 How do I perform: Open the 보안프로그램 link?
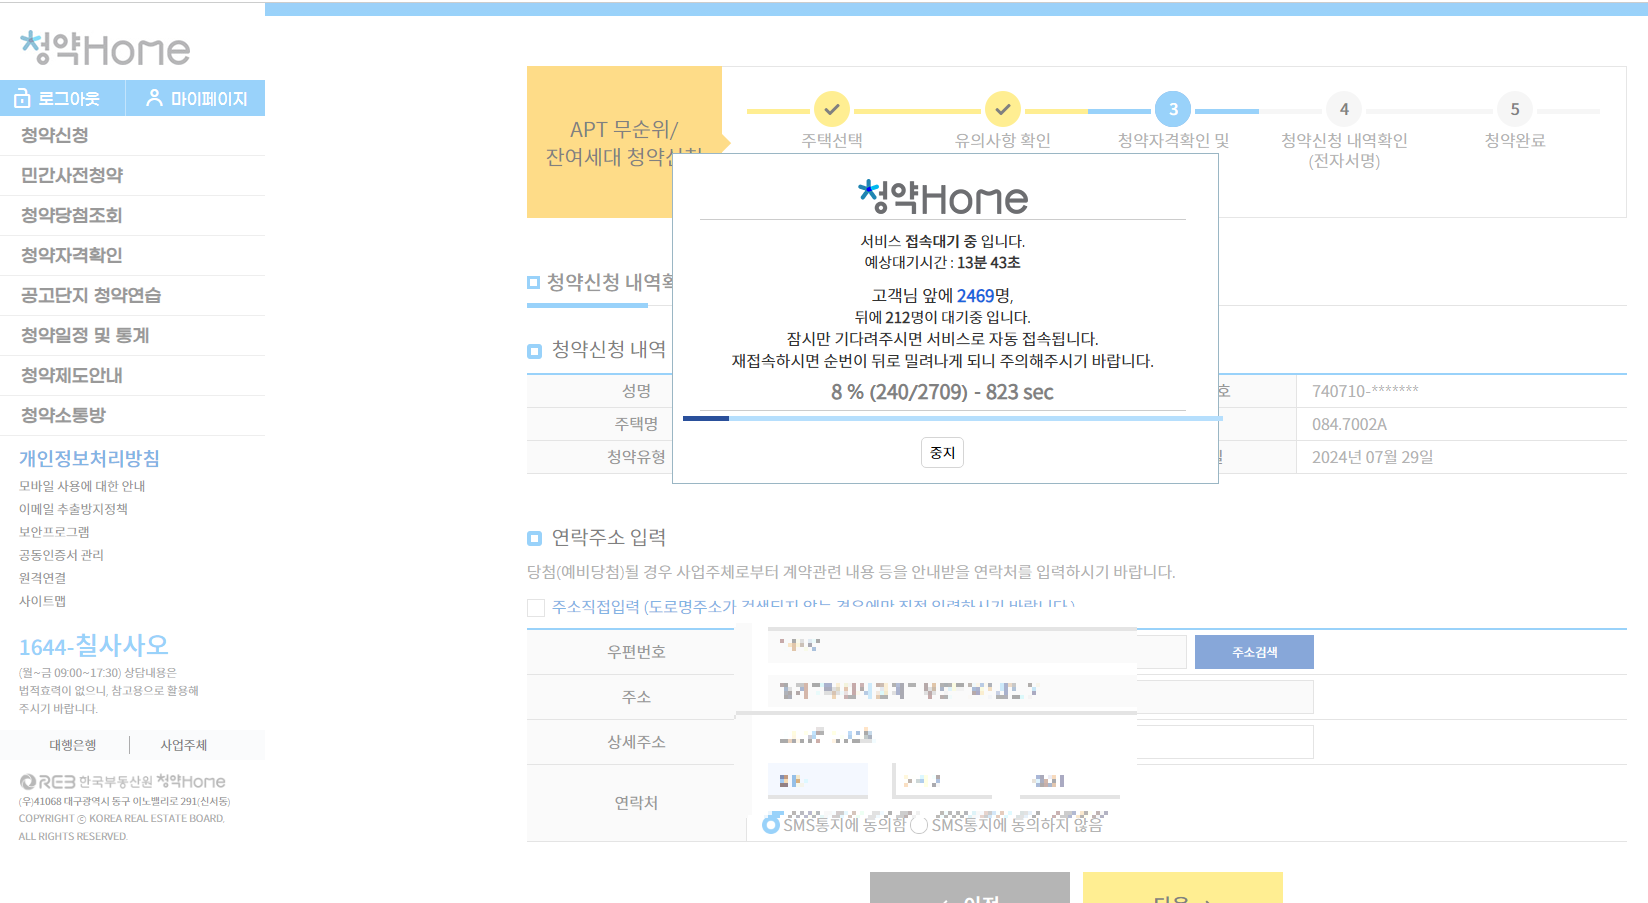tap(54, 532)
